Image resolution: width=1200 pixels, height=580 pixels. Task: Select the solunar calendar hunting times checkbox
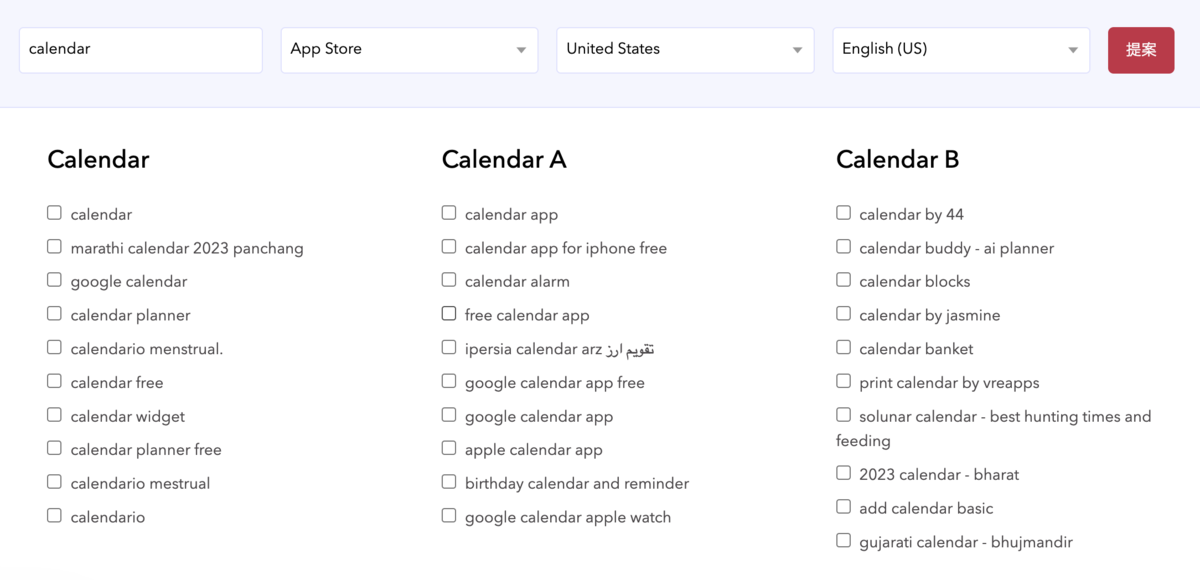[x=843, y=415]
